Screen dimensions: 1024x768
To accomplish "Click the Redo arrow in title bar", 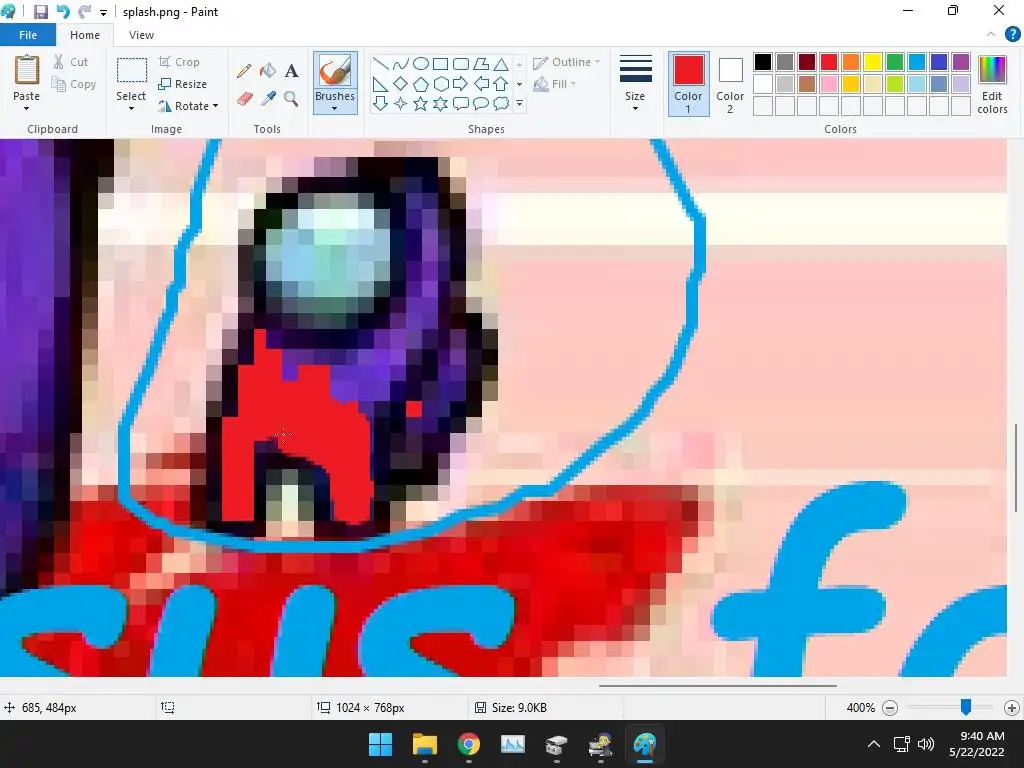I will click(84, 12).
